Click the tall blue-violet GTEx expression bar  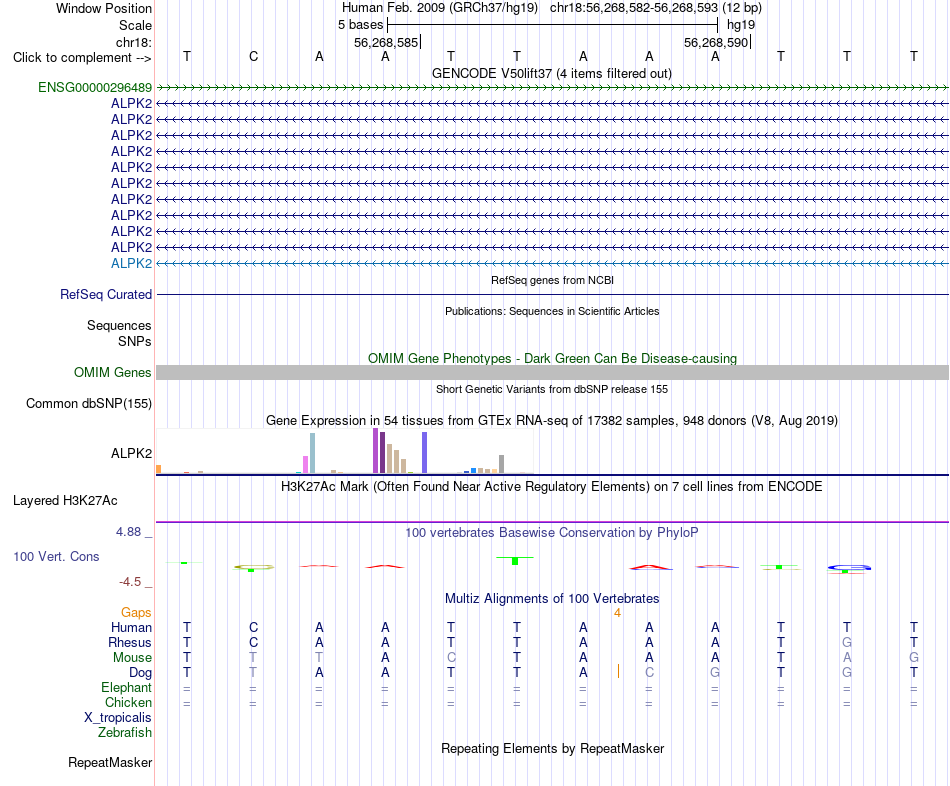pyautogui.click(x=425, y=453)
